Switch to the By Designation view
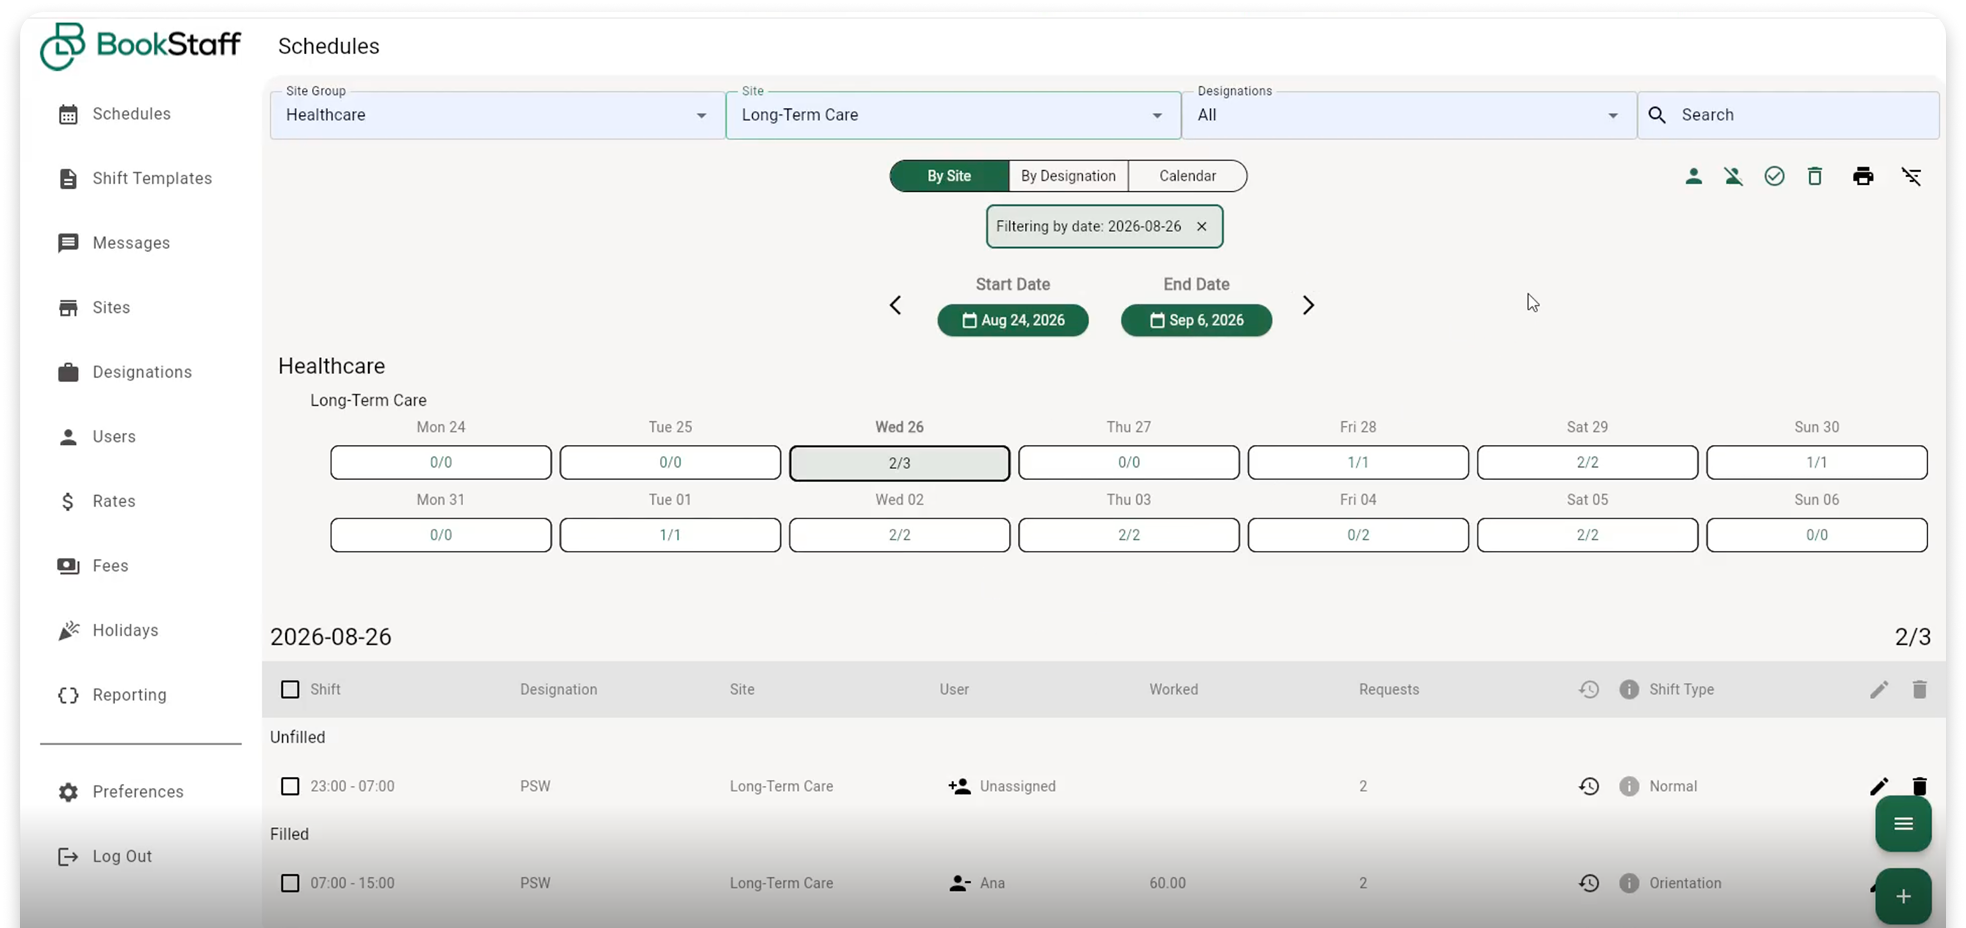This screenshot has height=928, width=1966. (x=1068, y=176)
